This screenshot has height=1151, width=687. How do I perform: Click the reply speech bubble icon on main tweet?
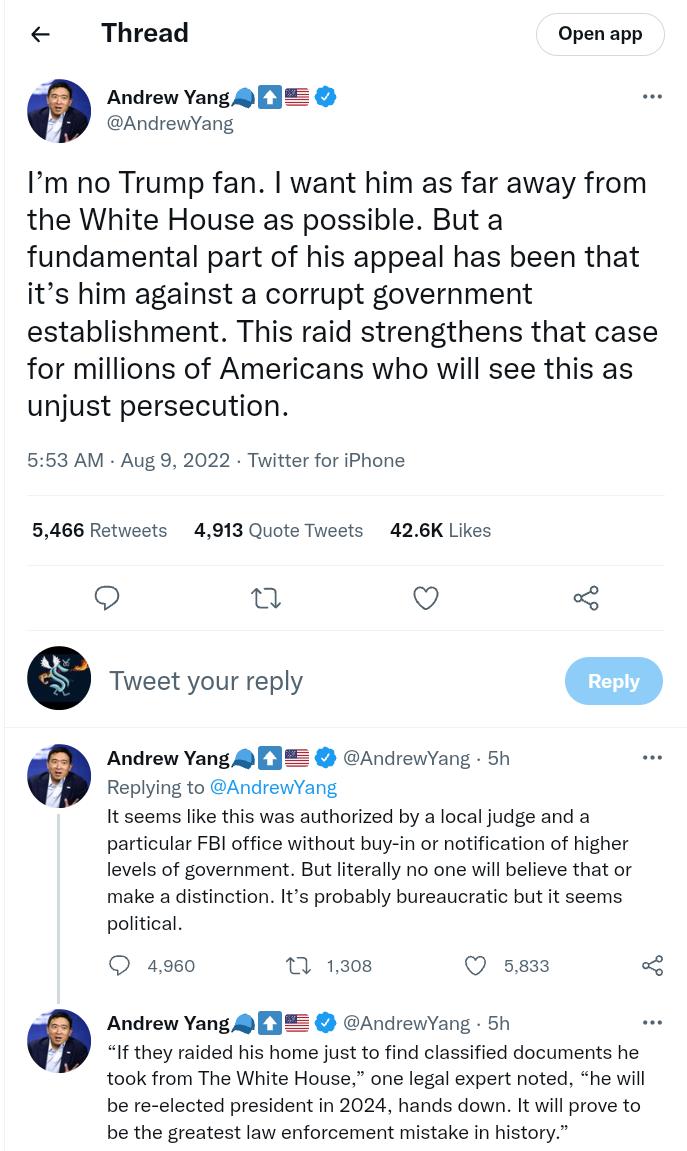tap(106, 597)
